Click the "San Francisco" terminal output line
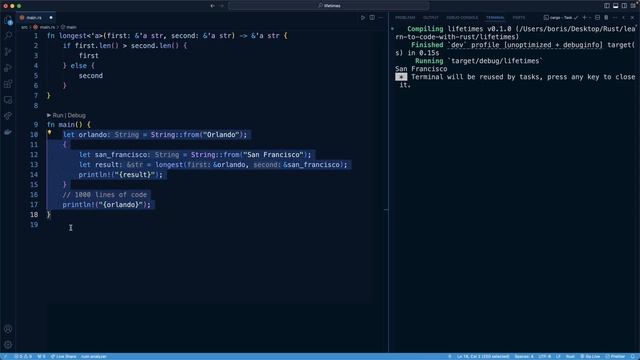 (x=421, y=69)
